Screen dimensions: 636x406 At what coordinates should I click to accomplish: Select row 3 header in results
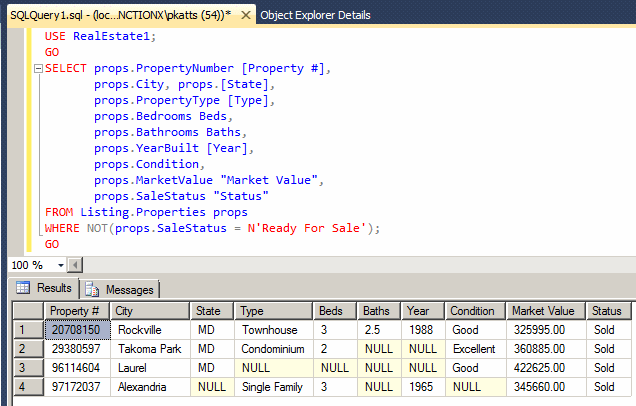pos(28,368)
